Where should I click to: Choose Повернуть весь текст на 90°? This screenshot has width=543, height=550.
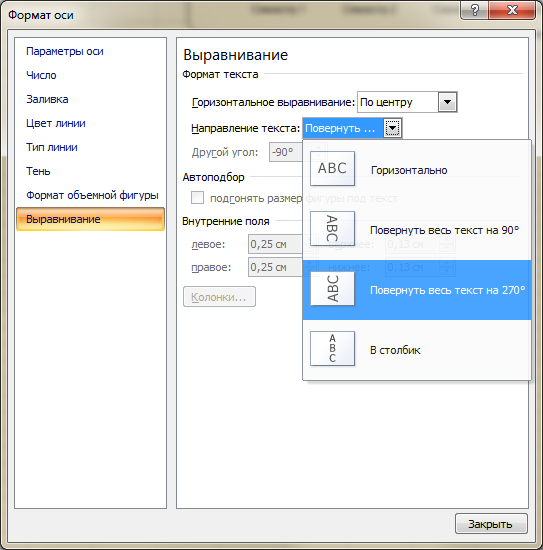[x=417, y=230]
